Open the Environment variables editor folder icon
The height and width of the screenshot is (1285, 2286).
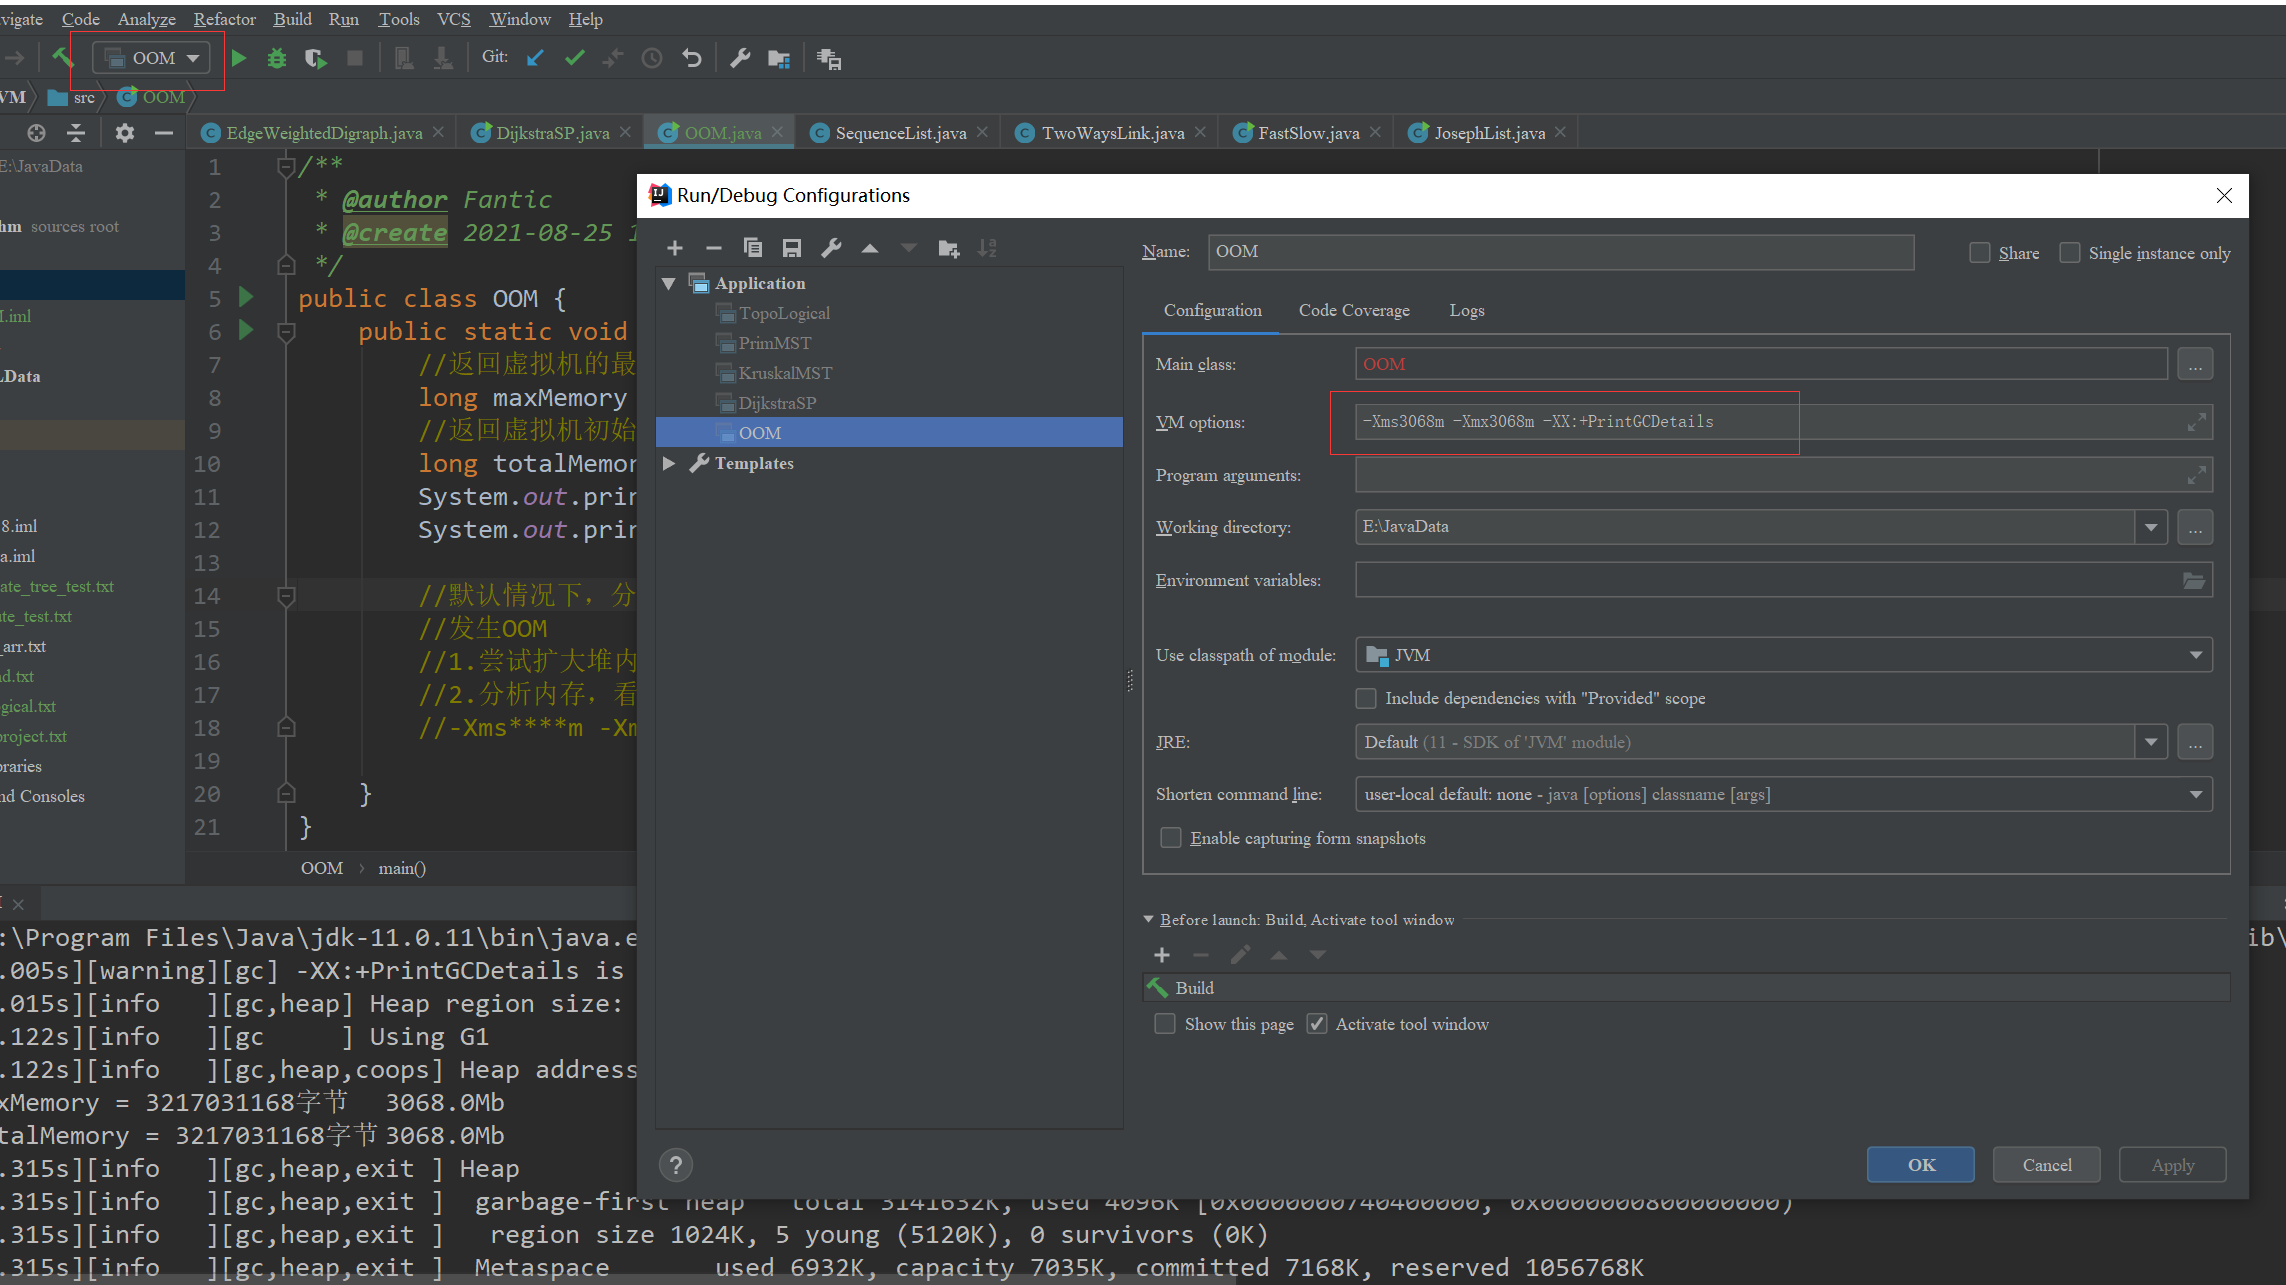2194,581
